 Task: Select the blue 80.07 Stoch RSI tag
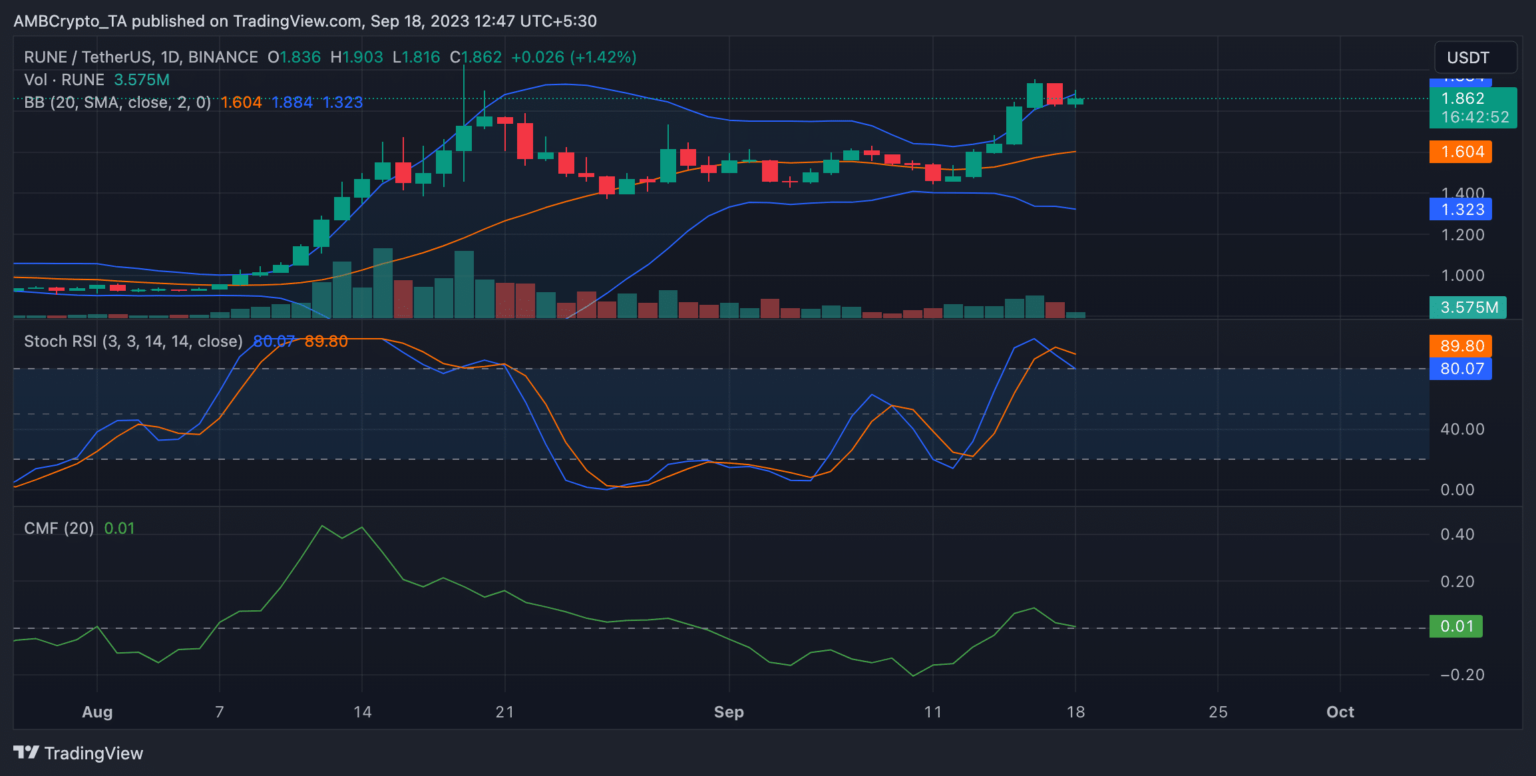(x=1460, y=369)
